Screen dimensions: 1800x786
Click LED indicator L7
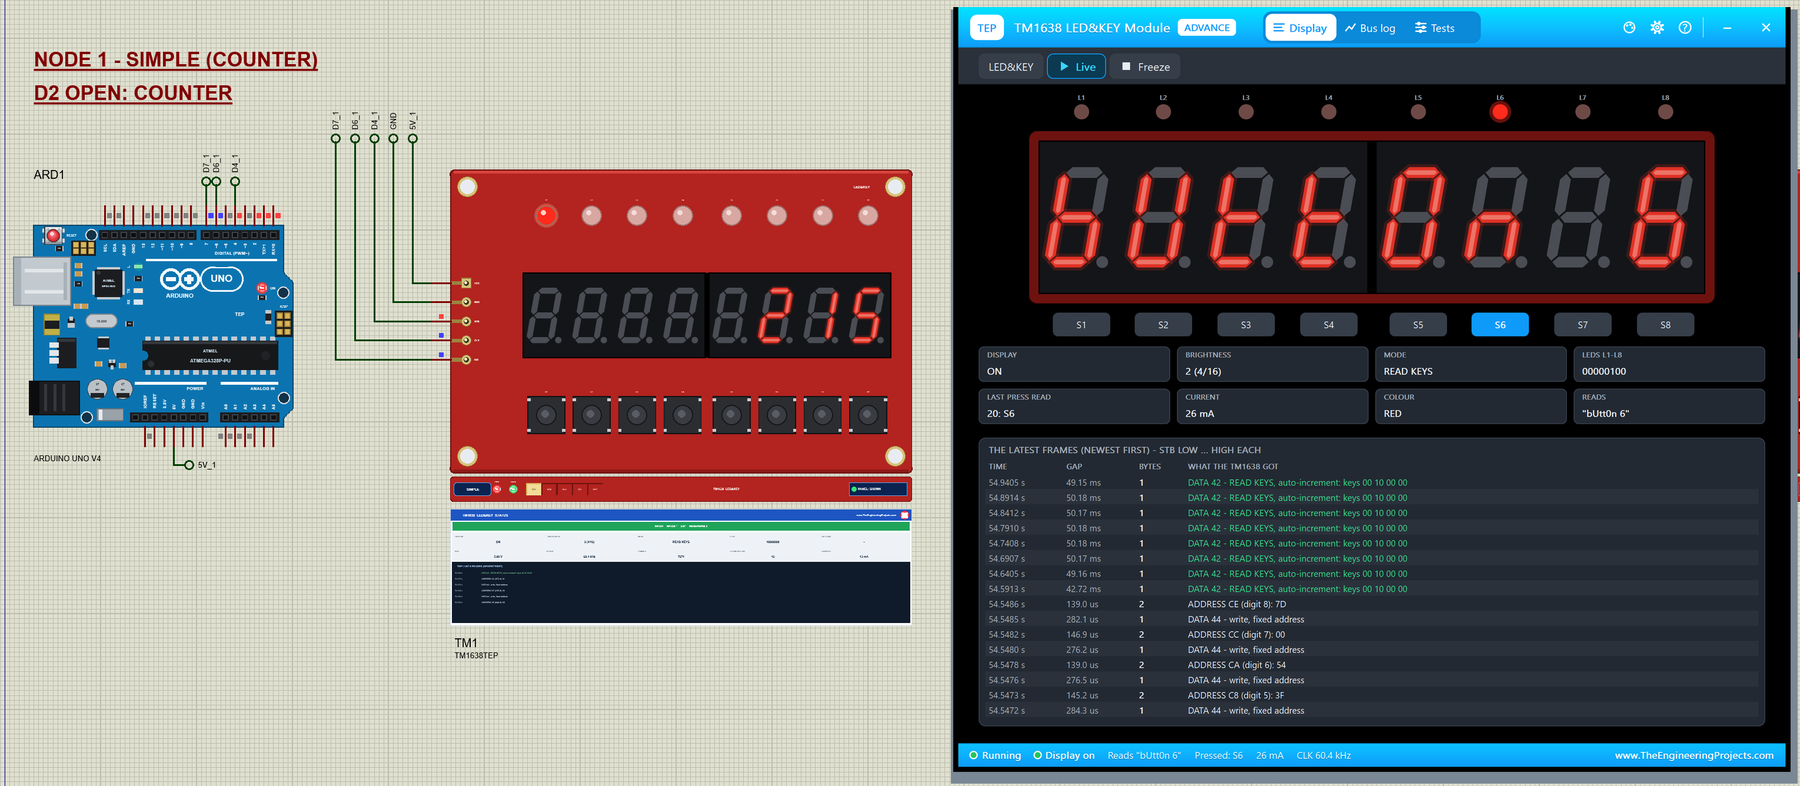click(x=1582, y=112)
